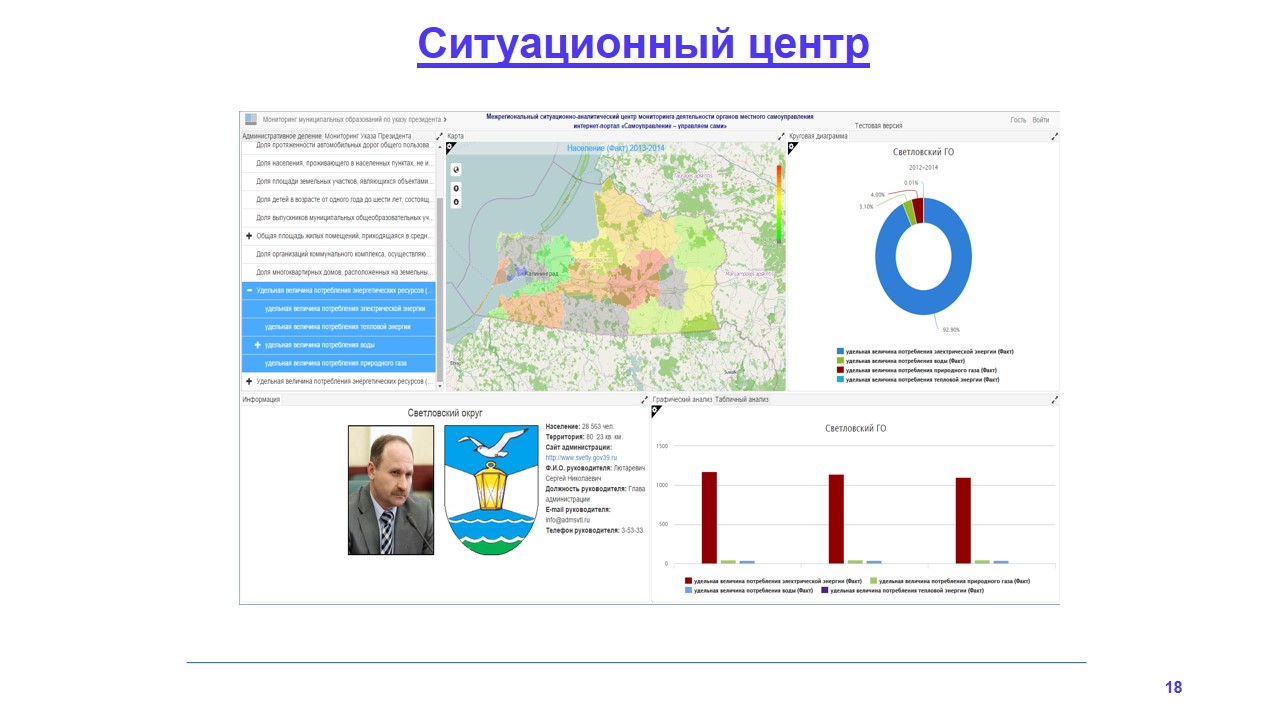Expand the last 'Удельная величина потребления энергетических ресурсов' node

249,381
